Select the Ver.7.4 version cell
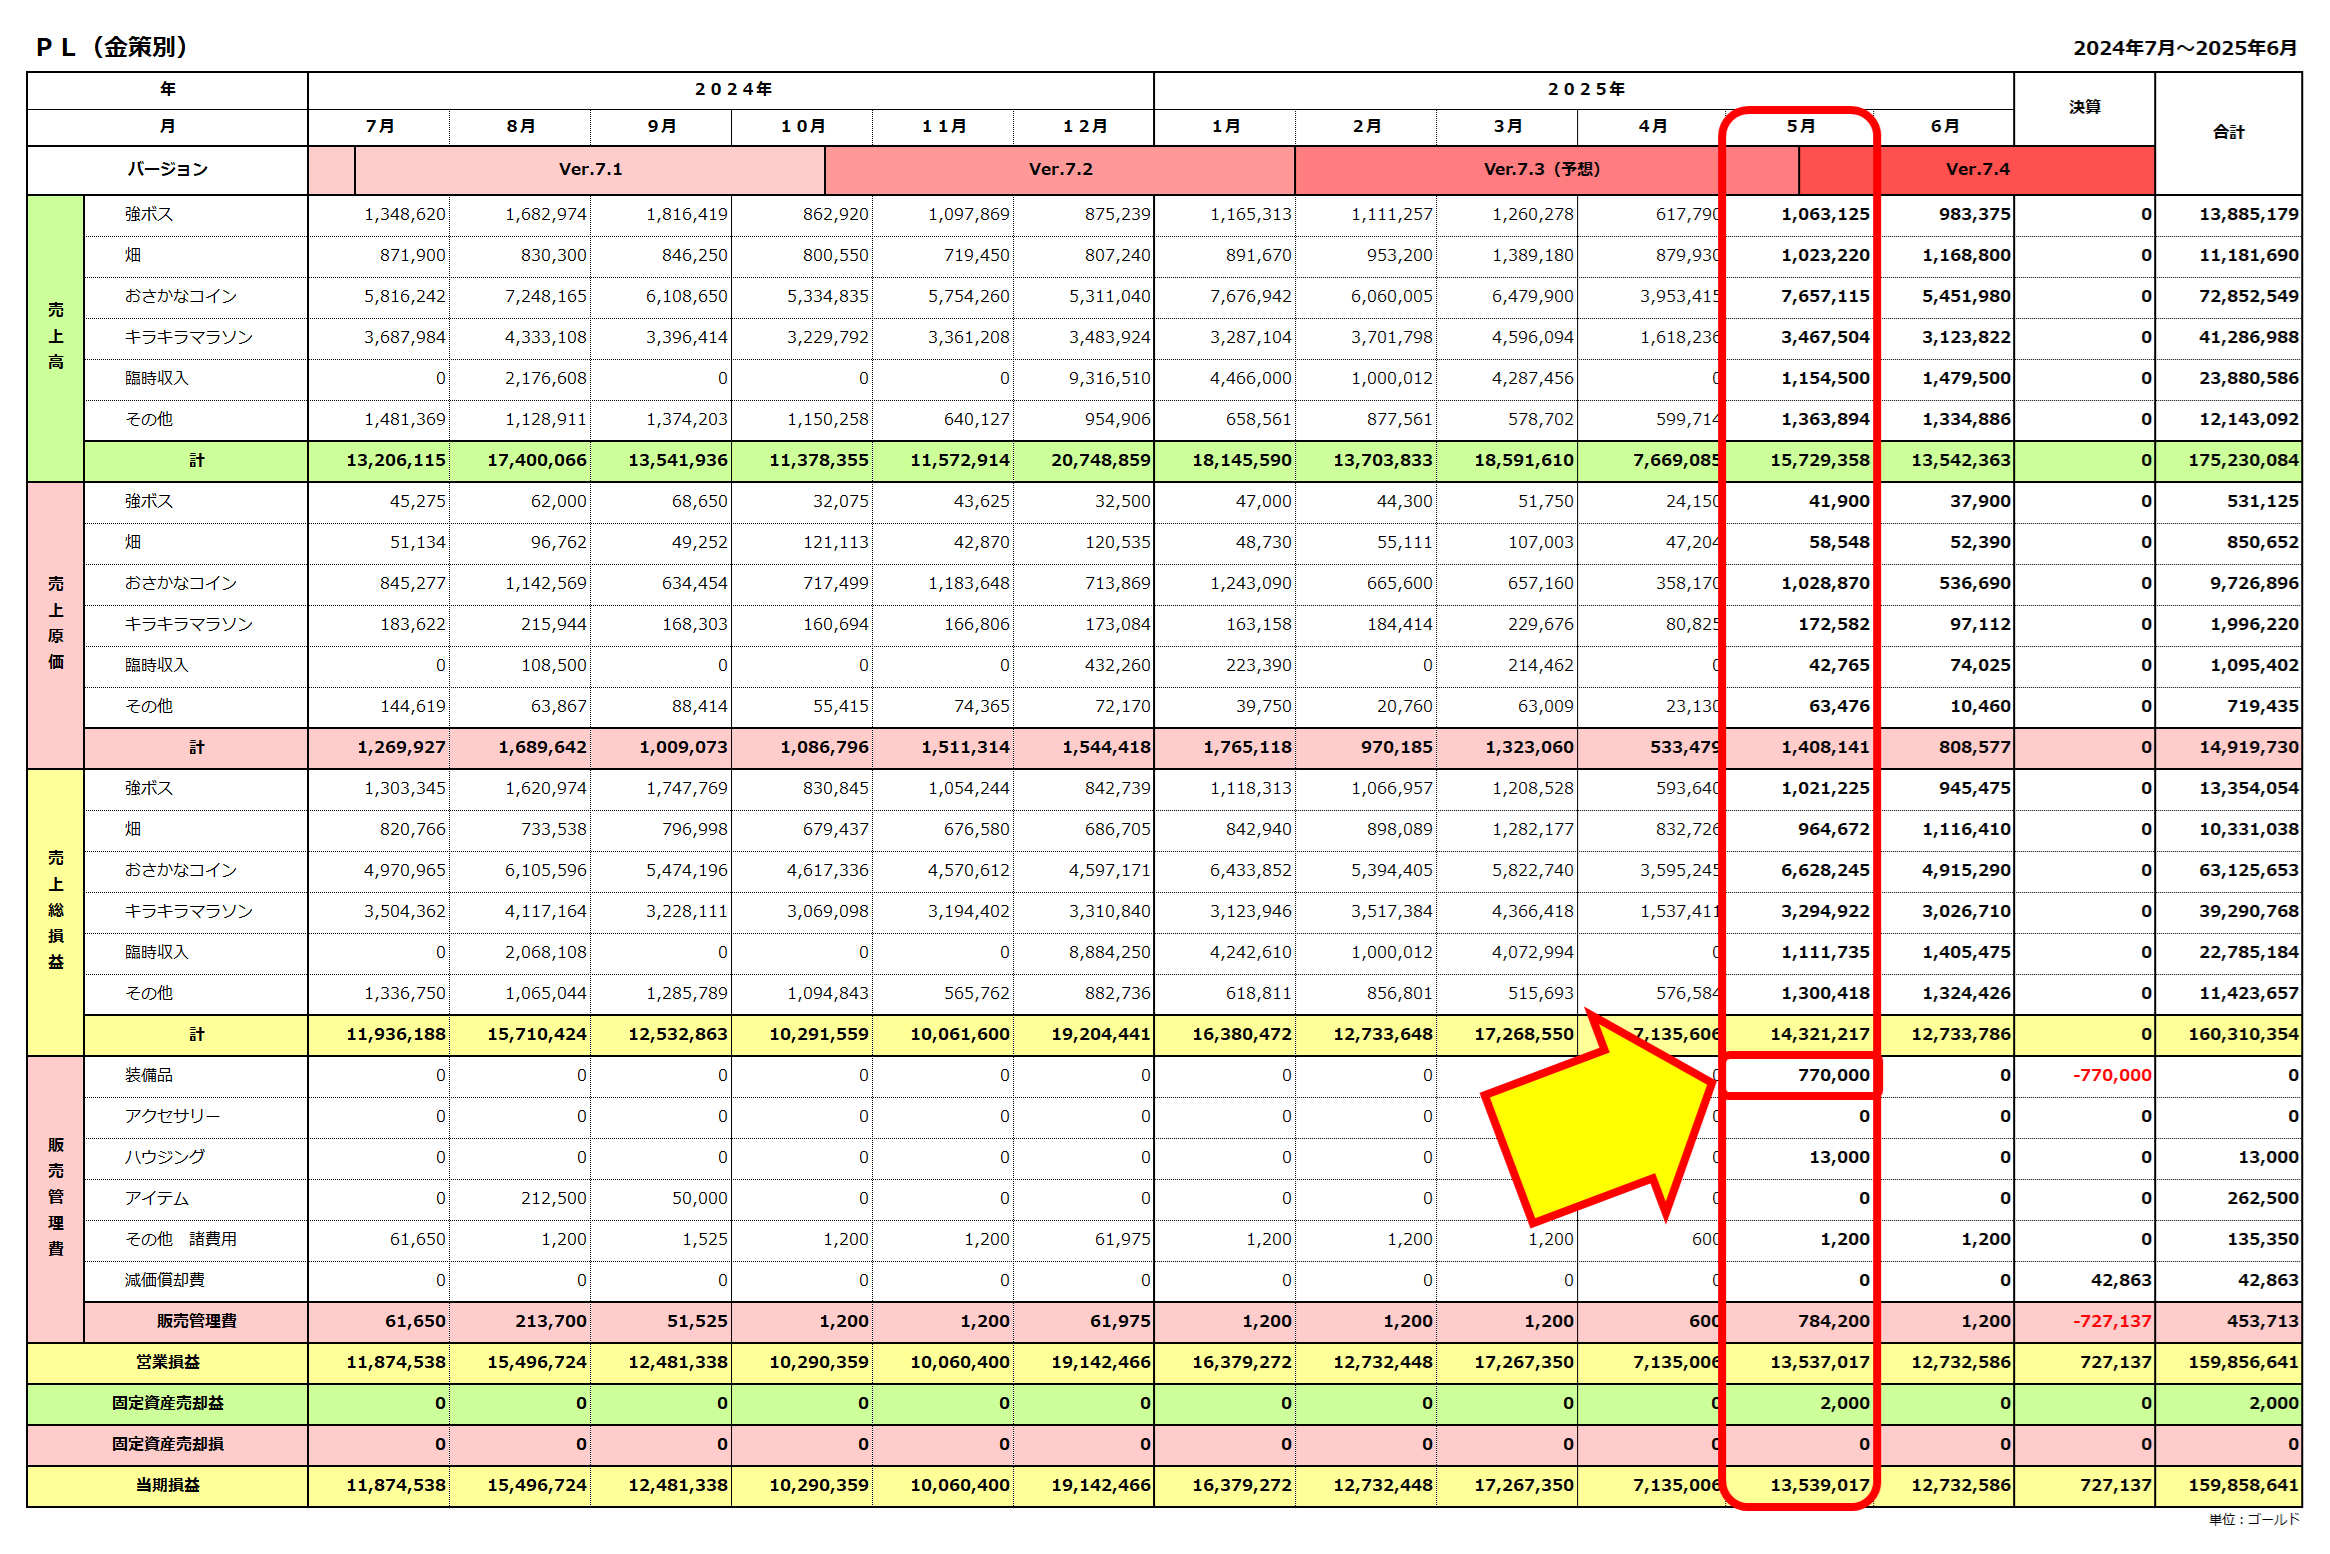The width and height of the screenshot is (2330, 1554). click(1976, 169)
